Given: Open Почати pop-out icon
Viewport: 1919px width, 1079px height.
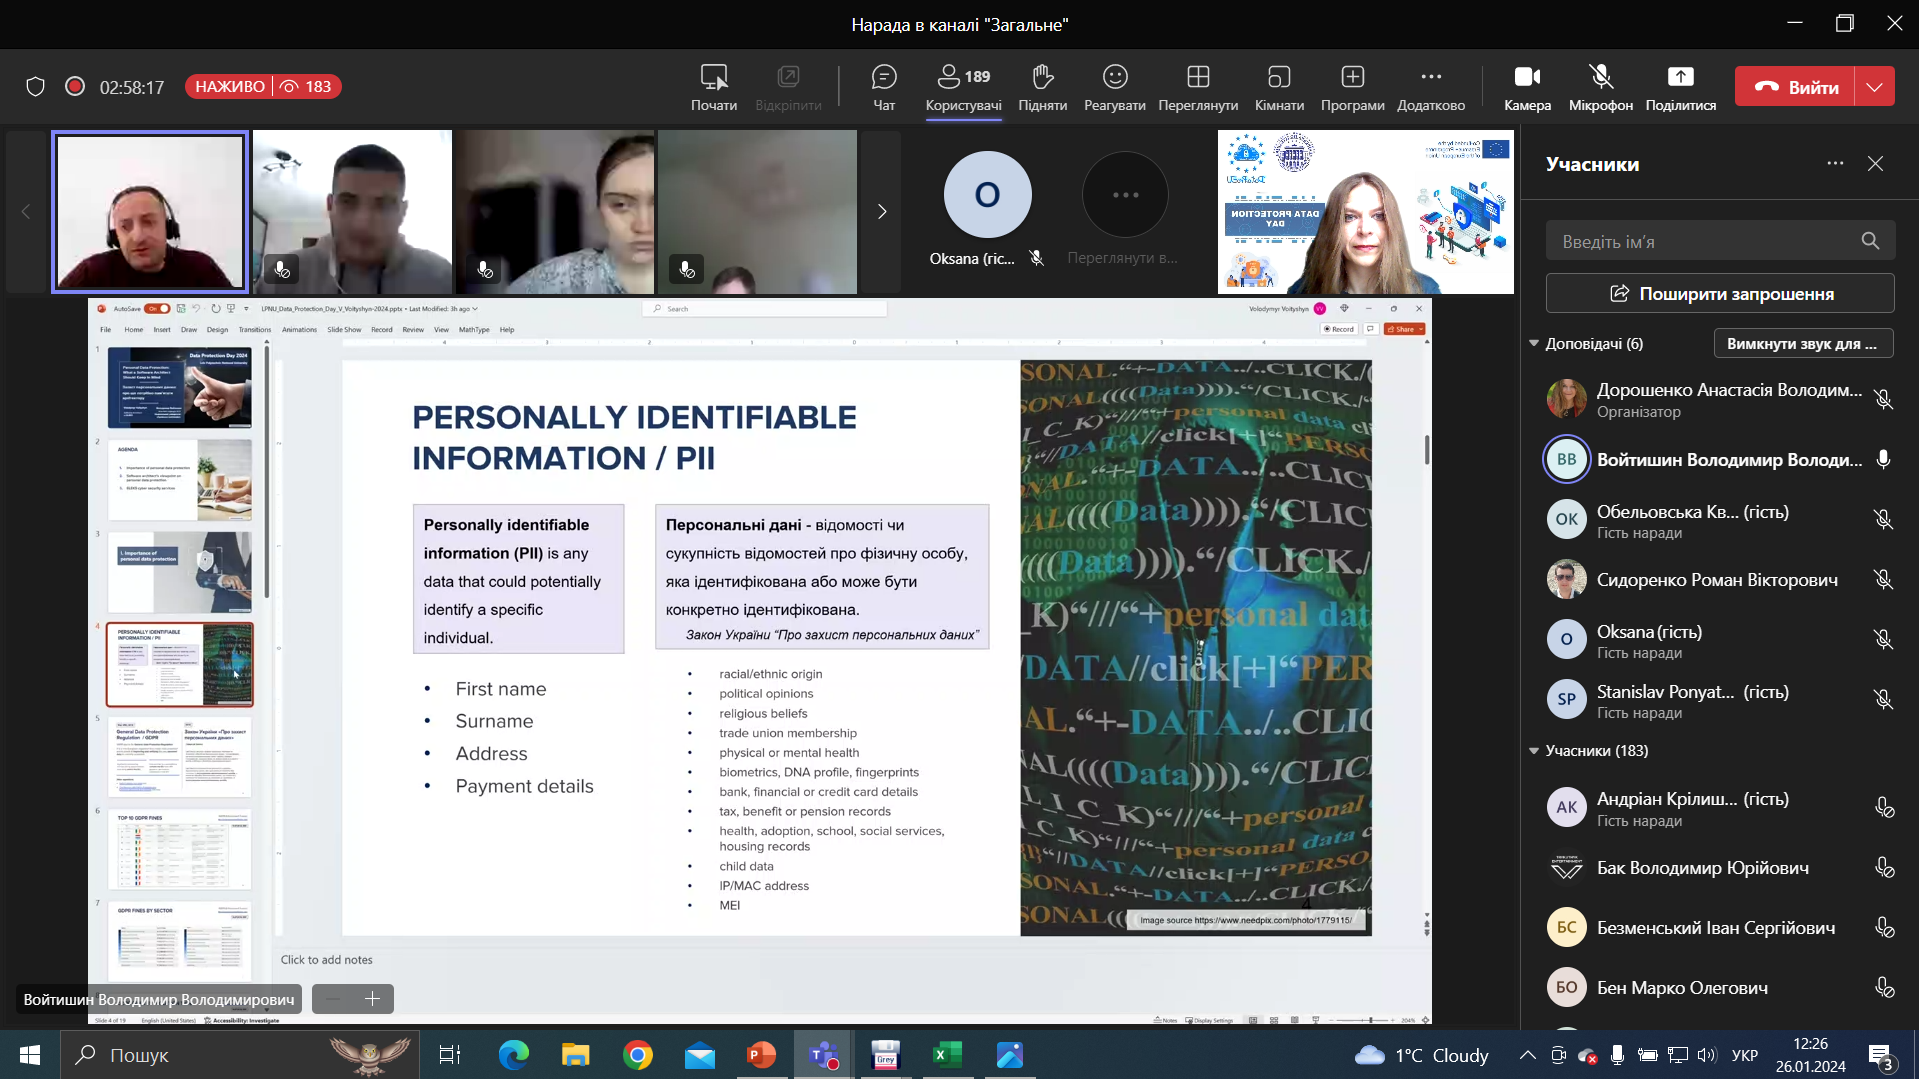Looking at the screenshot, I should click(x=713, y=87).
